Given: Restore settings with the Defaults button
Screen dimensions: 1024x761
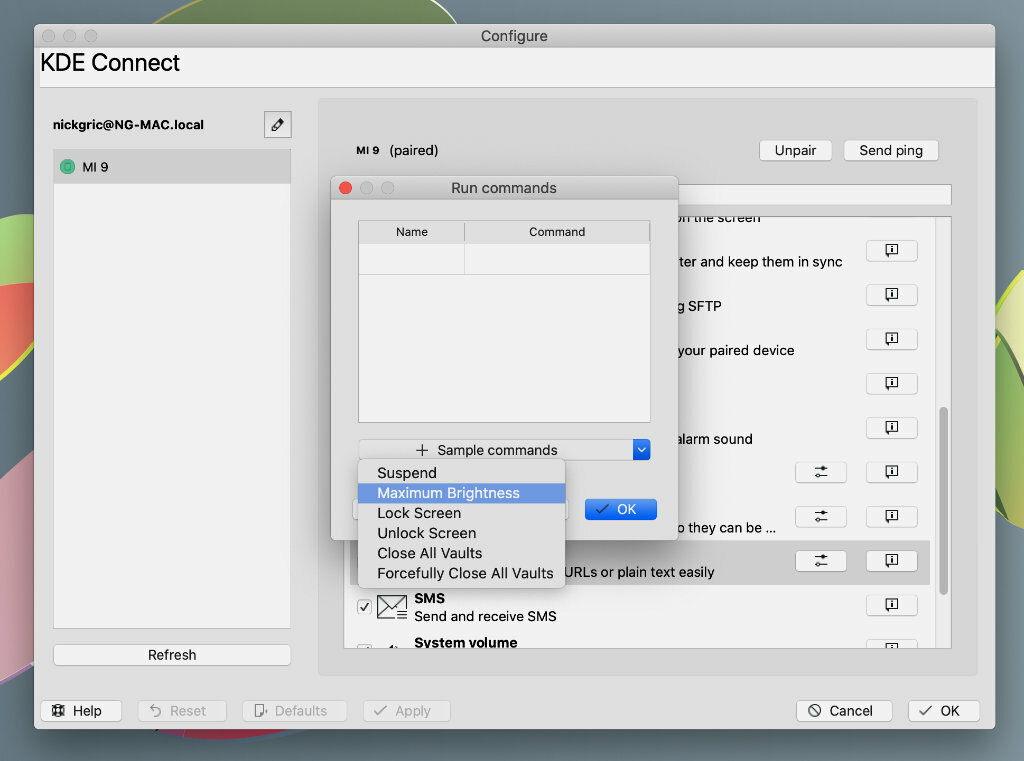Looking at the screenshot, I should pos(295,711).
